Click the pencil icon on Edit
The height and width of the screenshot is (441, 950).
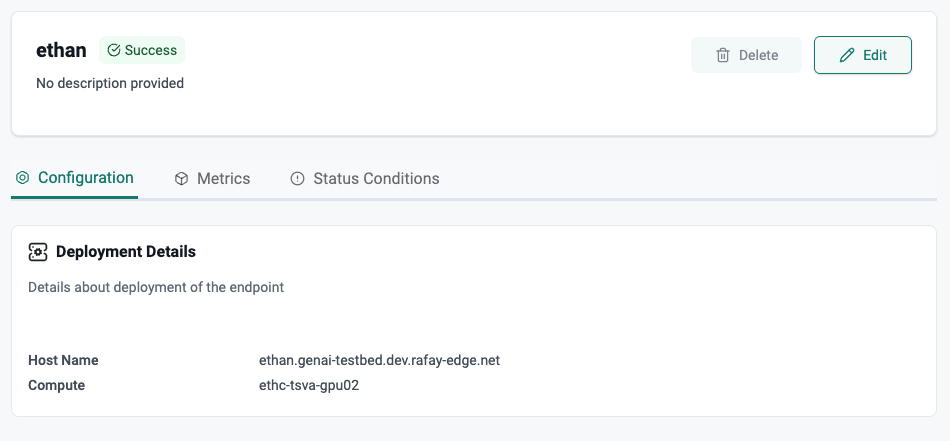[847, 55]
